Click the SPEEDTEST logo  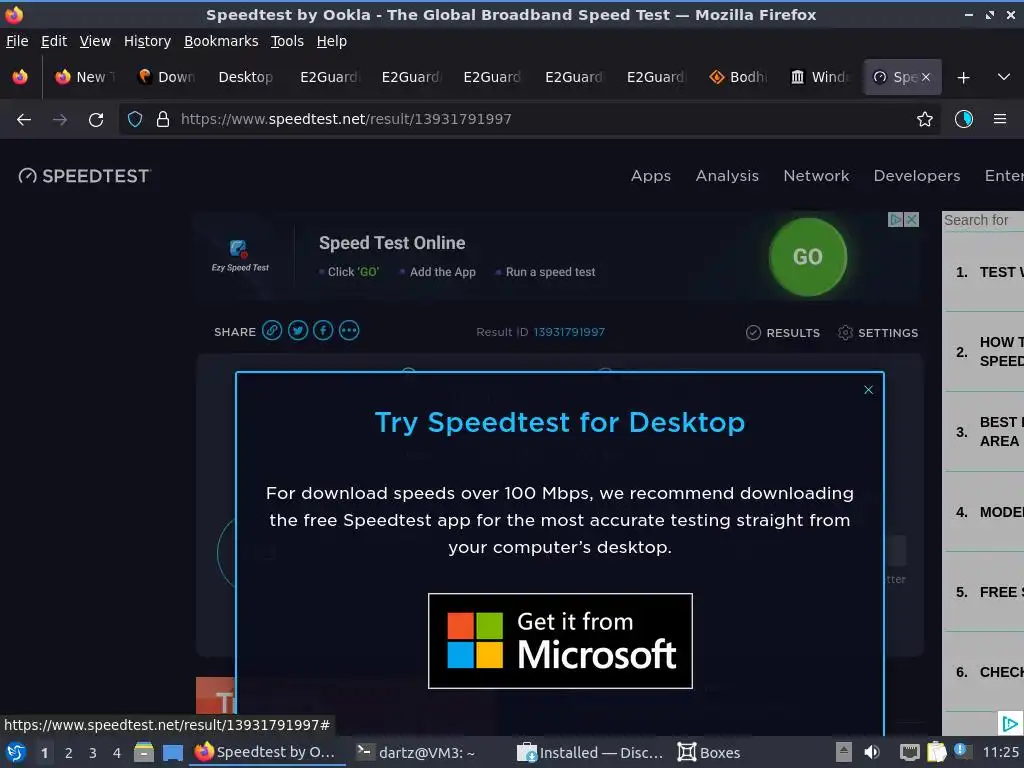tap(84, 176)
